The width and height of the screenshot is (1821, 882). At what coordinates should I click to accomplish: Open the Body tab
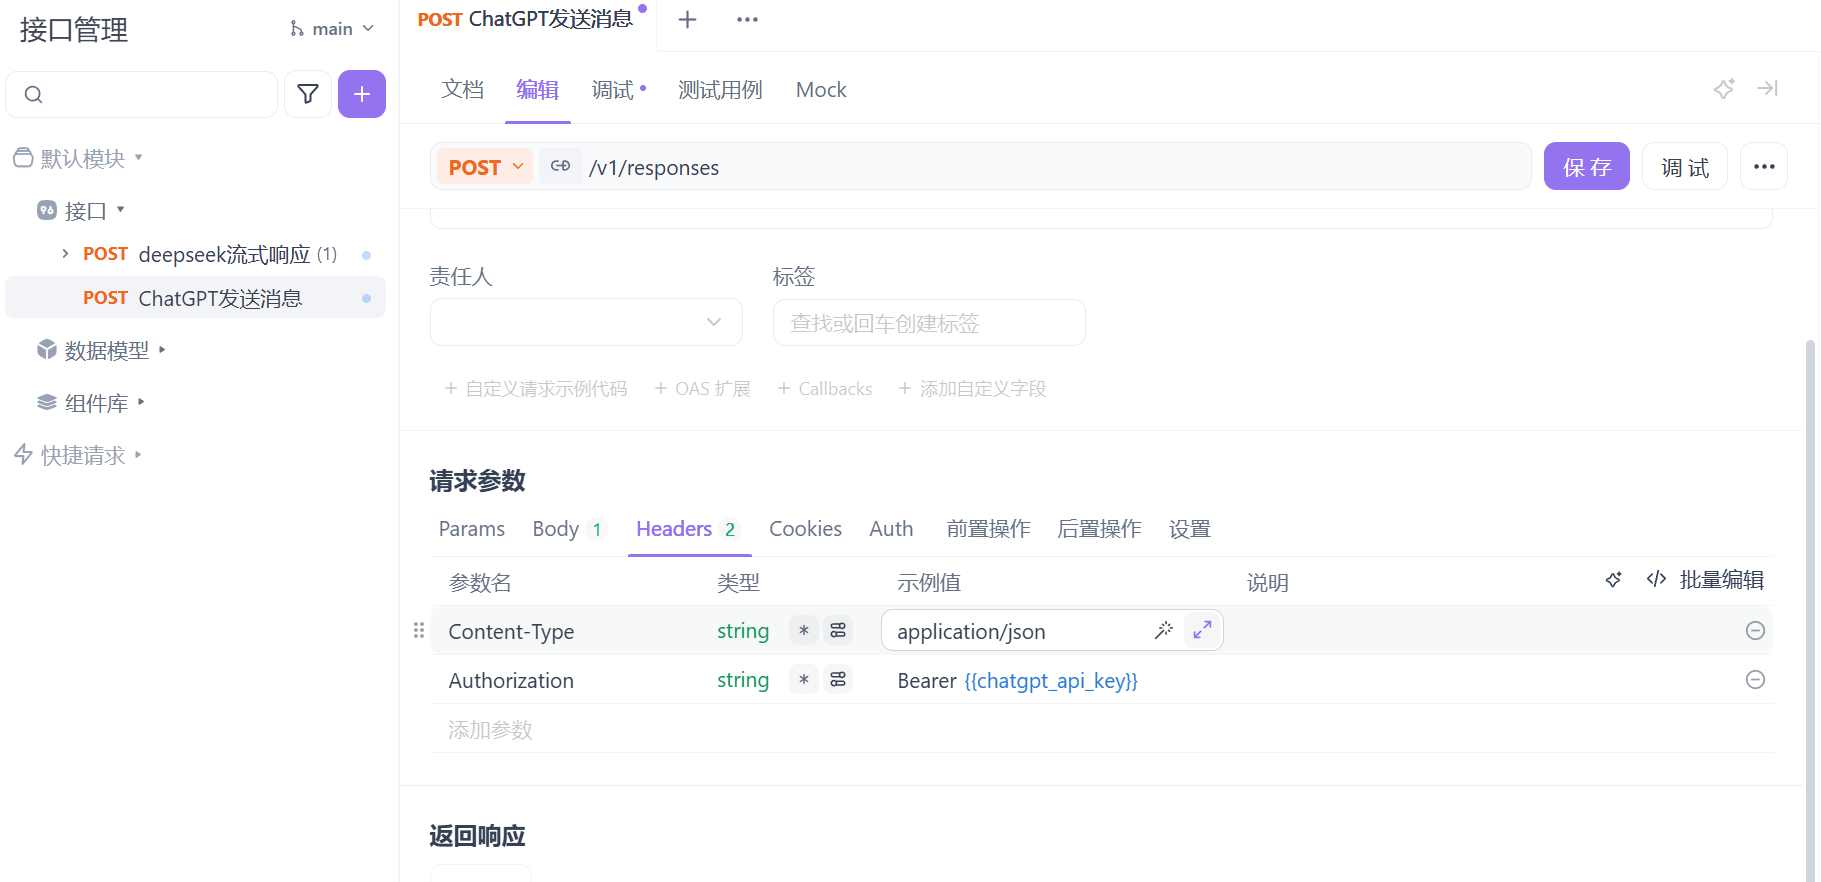pyautogui.click(x=569, y=529)
